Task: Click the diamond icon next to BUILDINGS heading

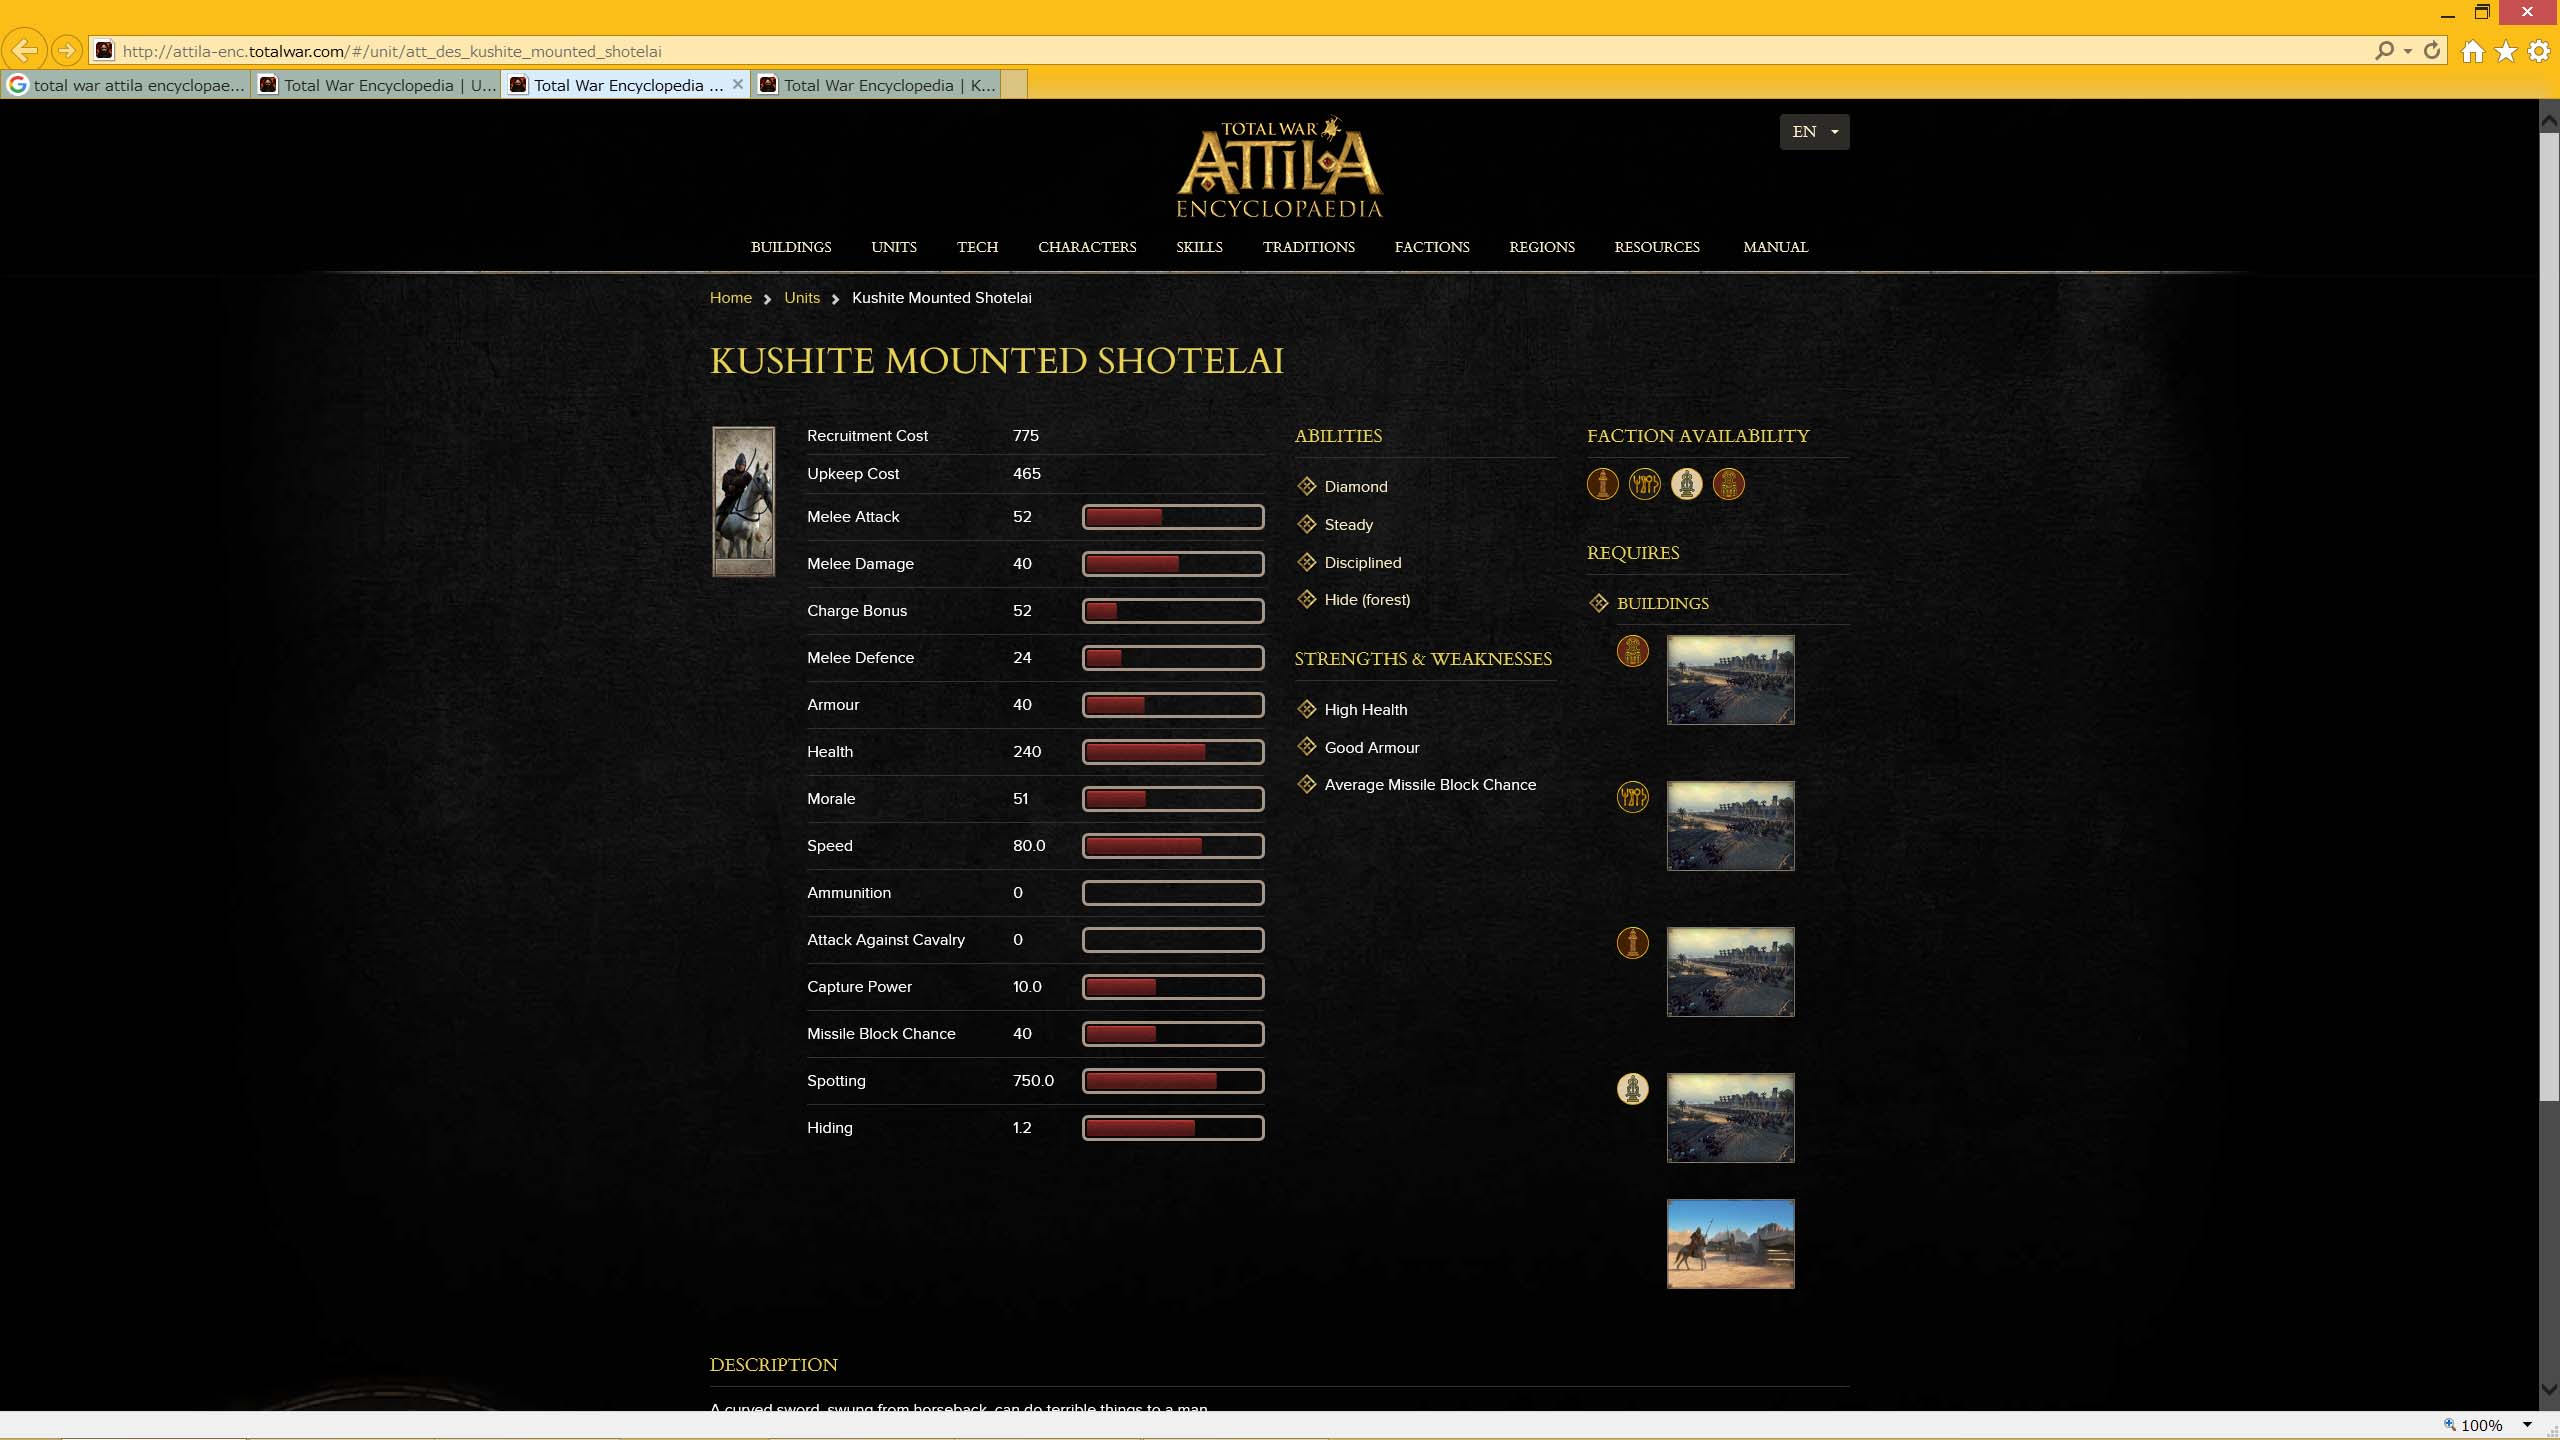Action: click(x=1599, y=603)
